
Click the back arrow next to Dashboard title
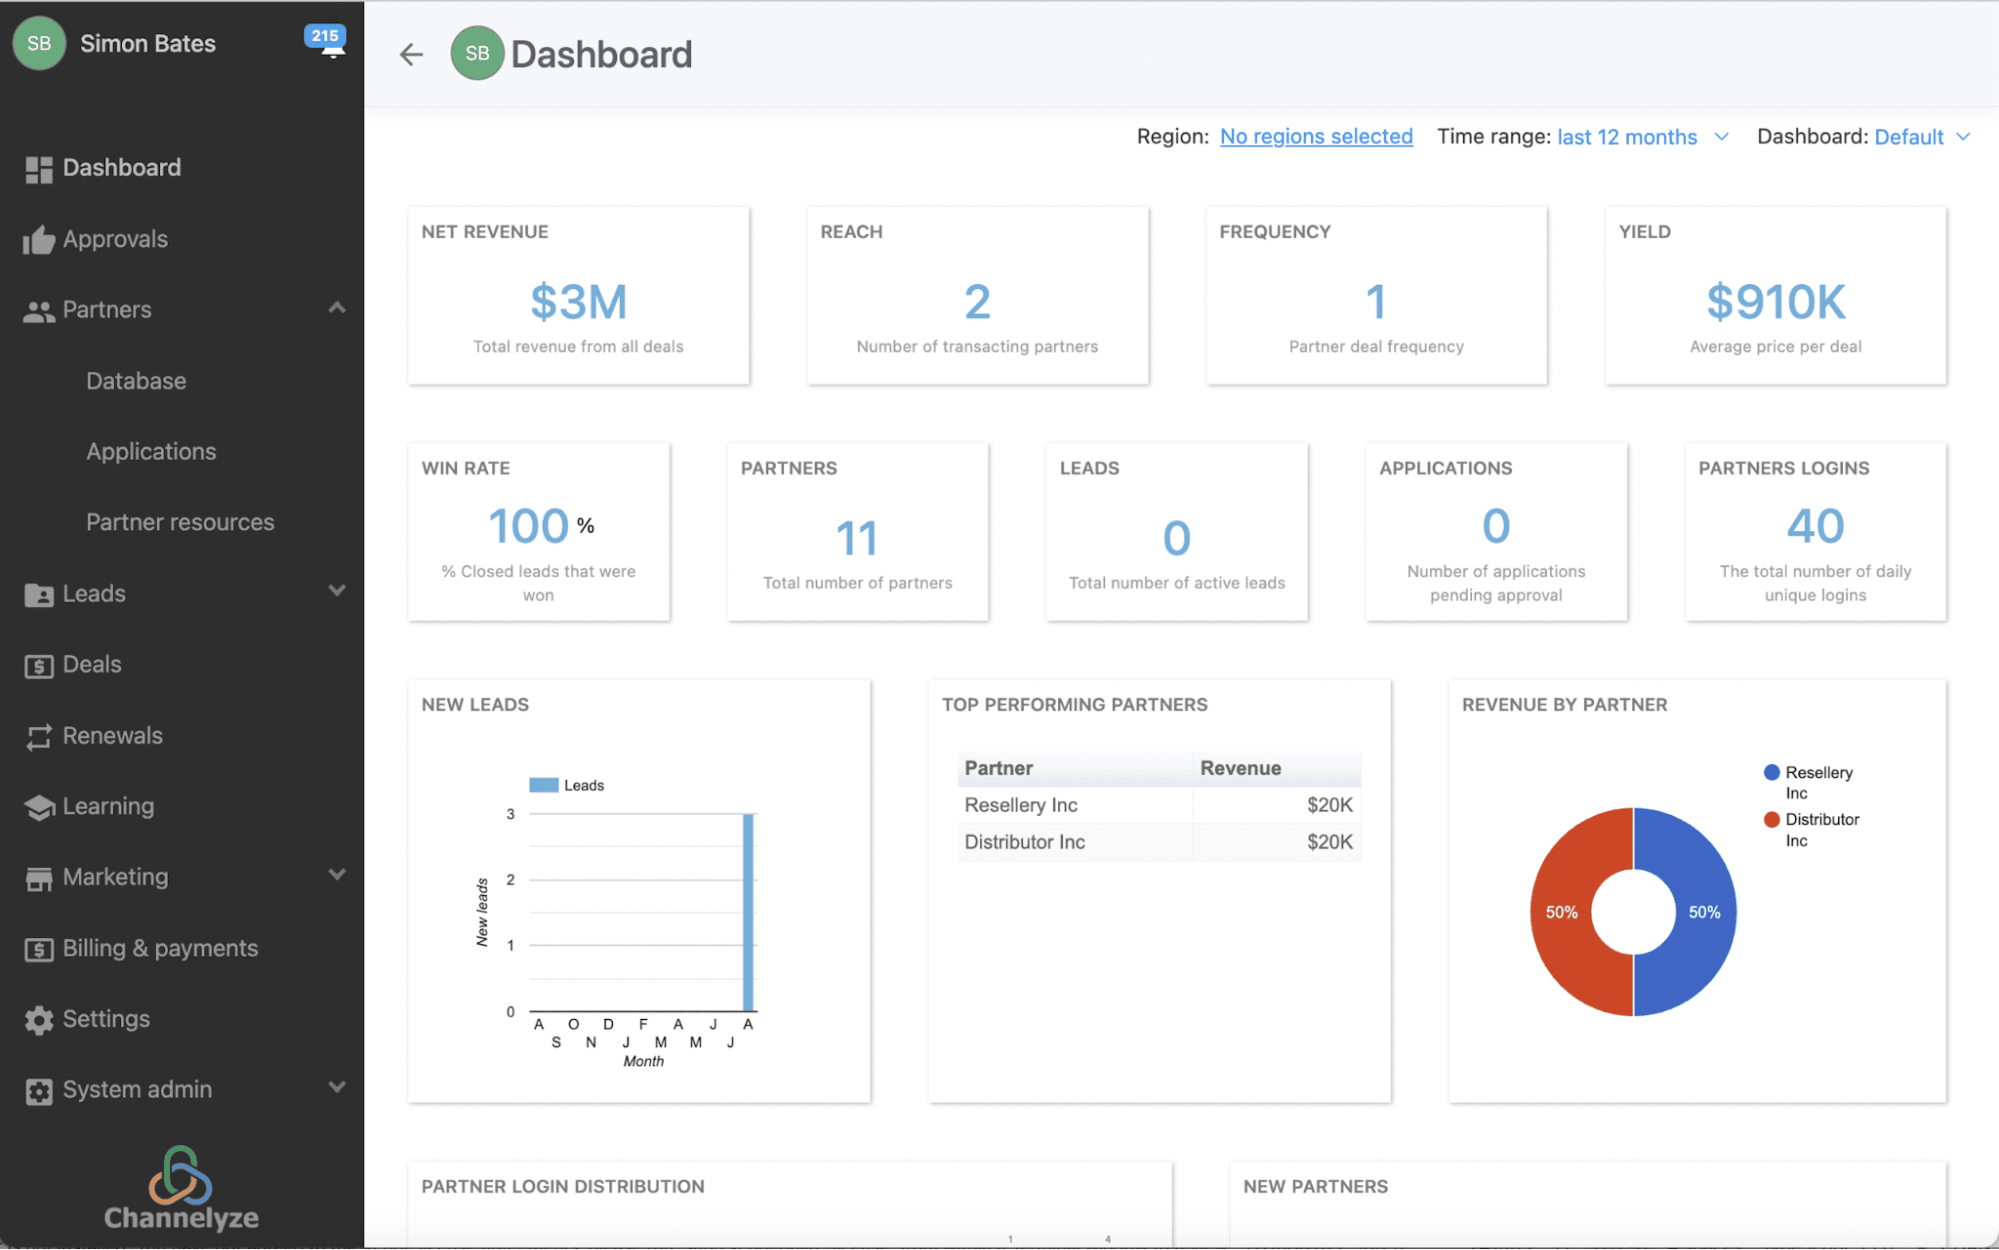(410, 54)
